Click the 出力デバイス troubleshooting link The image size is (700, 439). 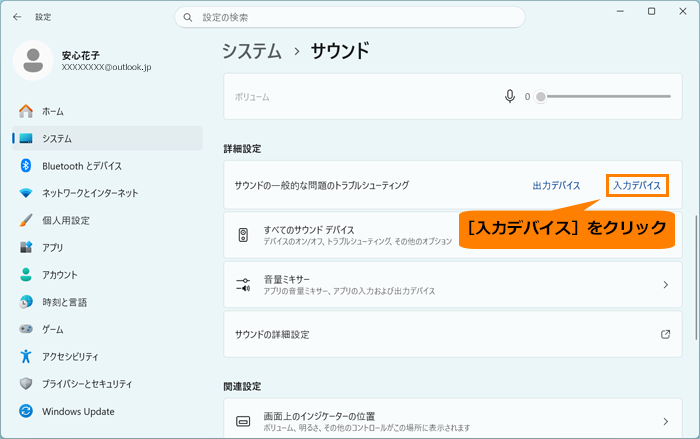tap(556, 185)
